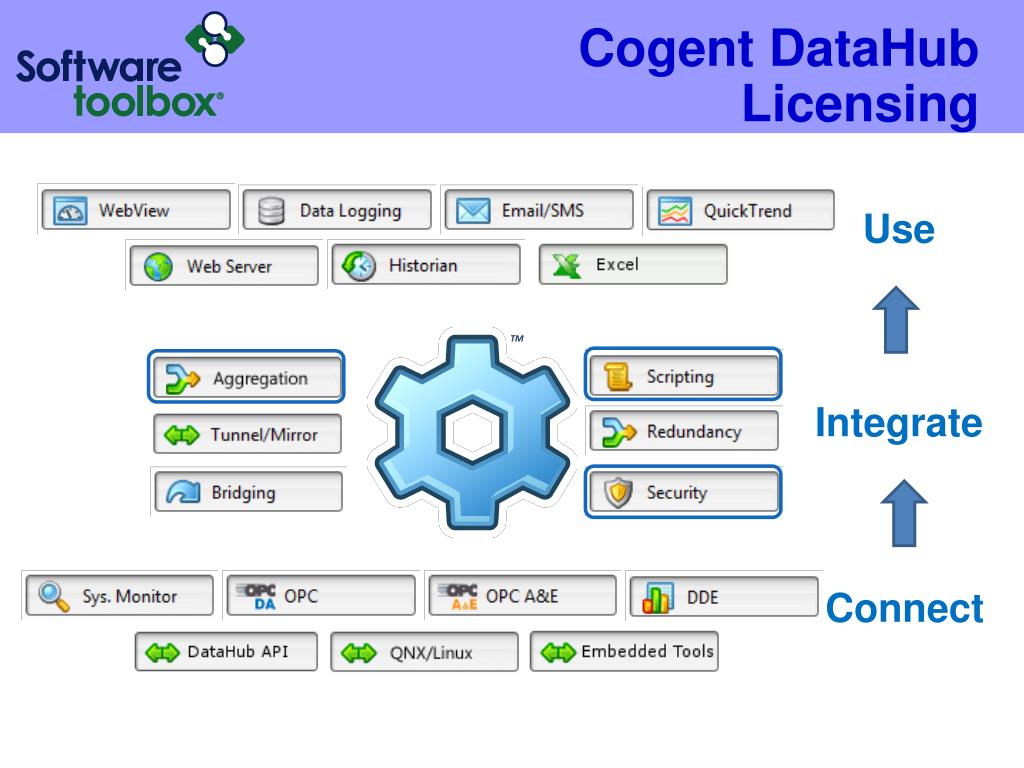Click the Redundancy merge-arrow icon
The width and height of the screenshot is (1024, 768).
coord(618,432)
